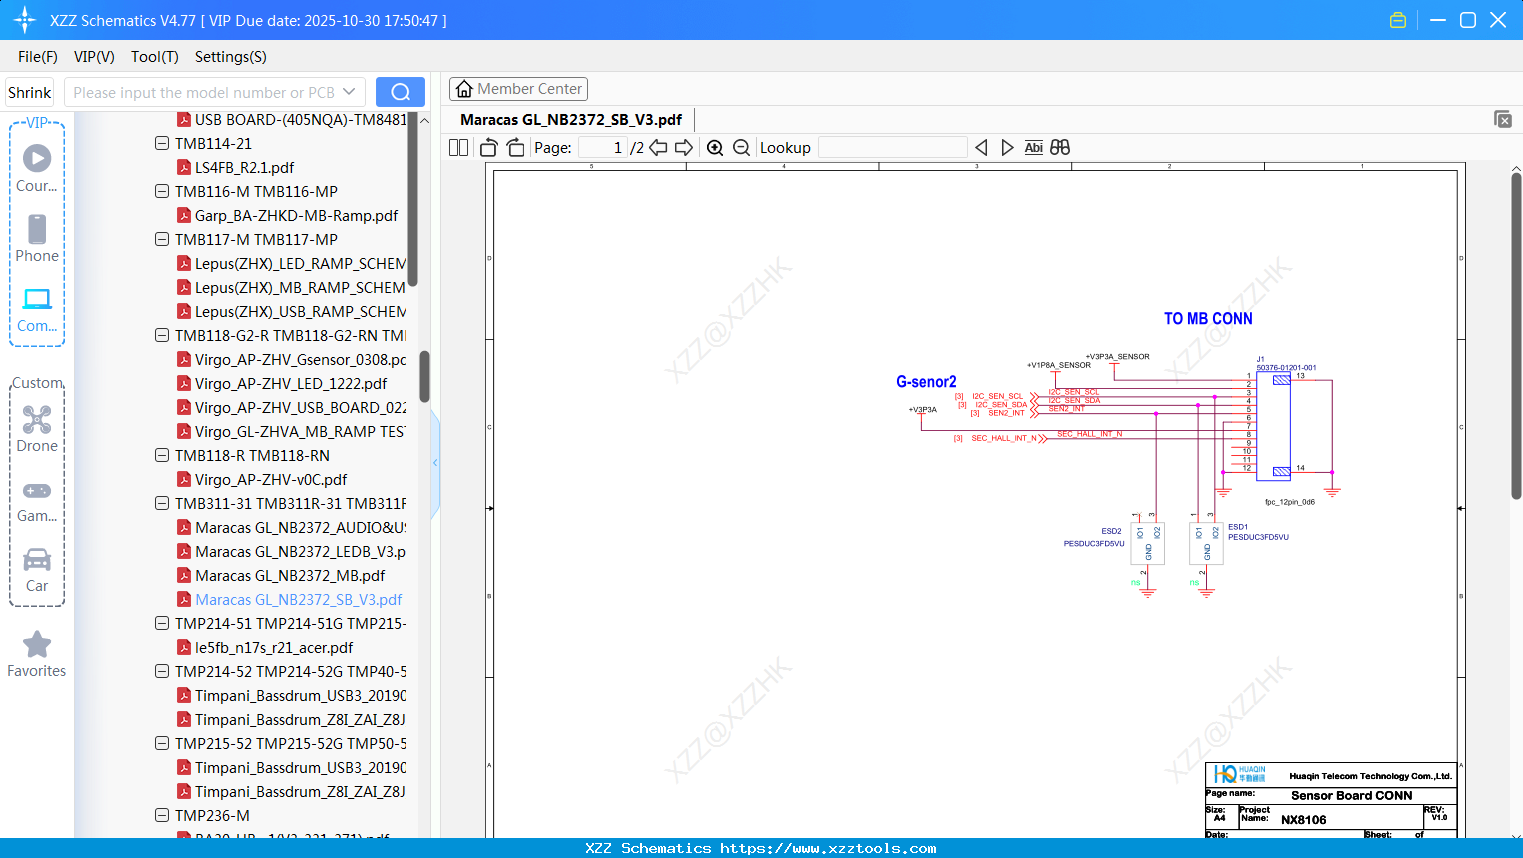1523x858 pixels.
Task: Click the zoom out magnifier
Action: (741, 148)
